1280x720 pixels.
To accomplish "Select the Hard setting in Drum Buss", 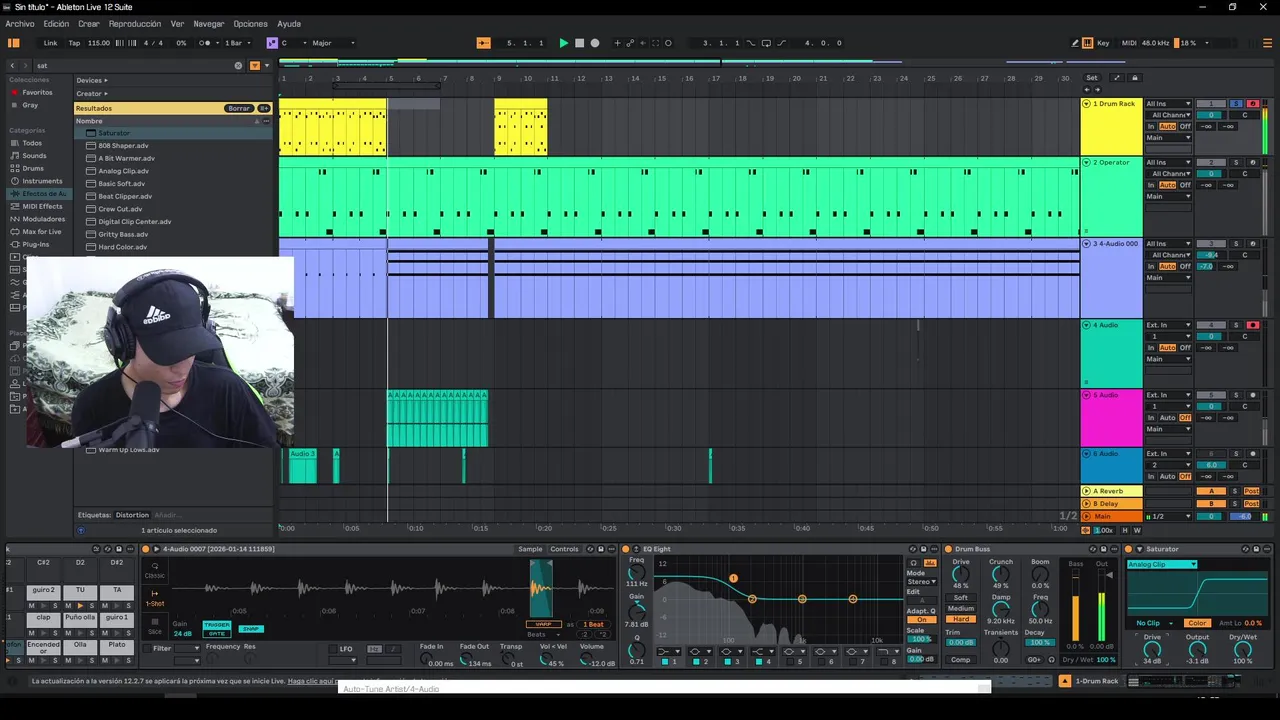I will coord(961,620).
